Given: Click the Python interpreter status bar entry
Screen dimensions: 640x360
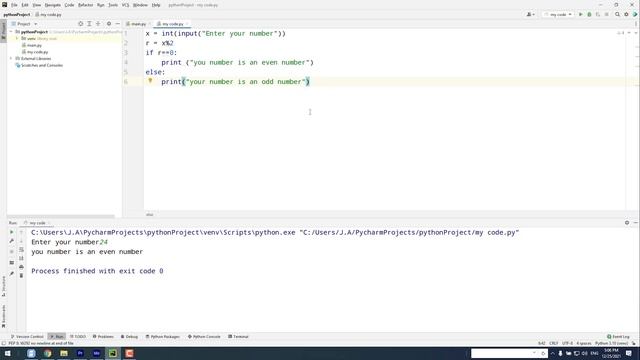Looking at the screenshot, I should pos(611,343).
